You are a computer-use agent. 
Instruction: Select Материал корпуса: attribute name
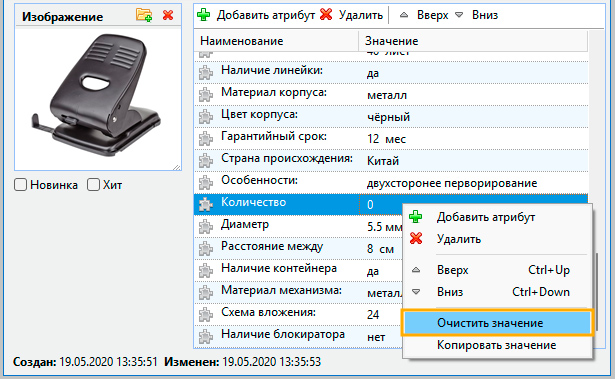point(274,92)
